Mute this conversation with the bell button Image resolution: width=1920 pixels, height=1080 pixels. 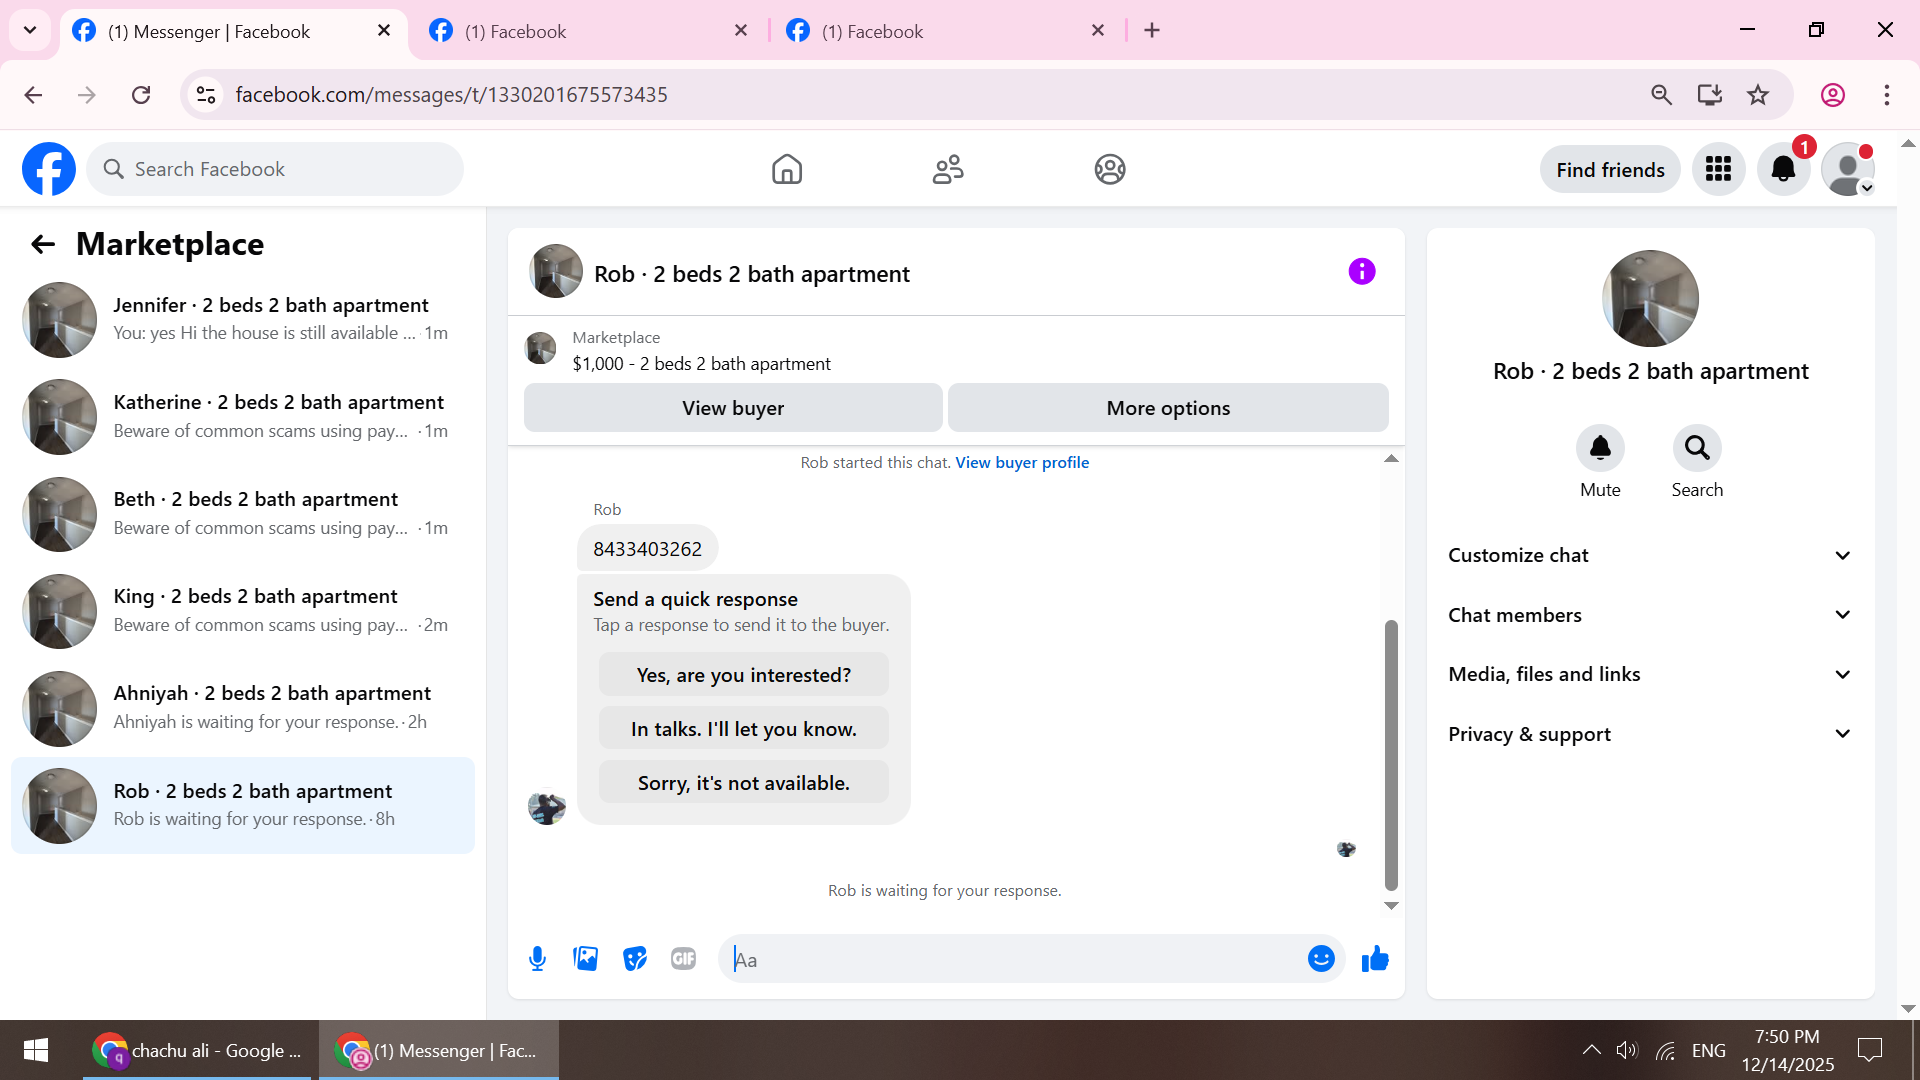coord(1600,448)
